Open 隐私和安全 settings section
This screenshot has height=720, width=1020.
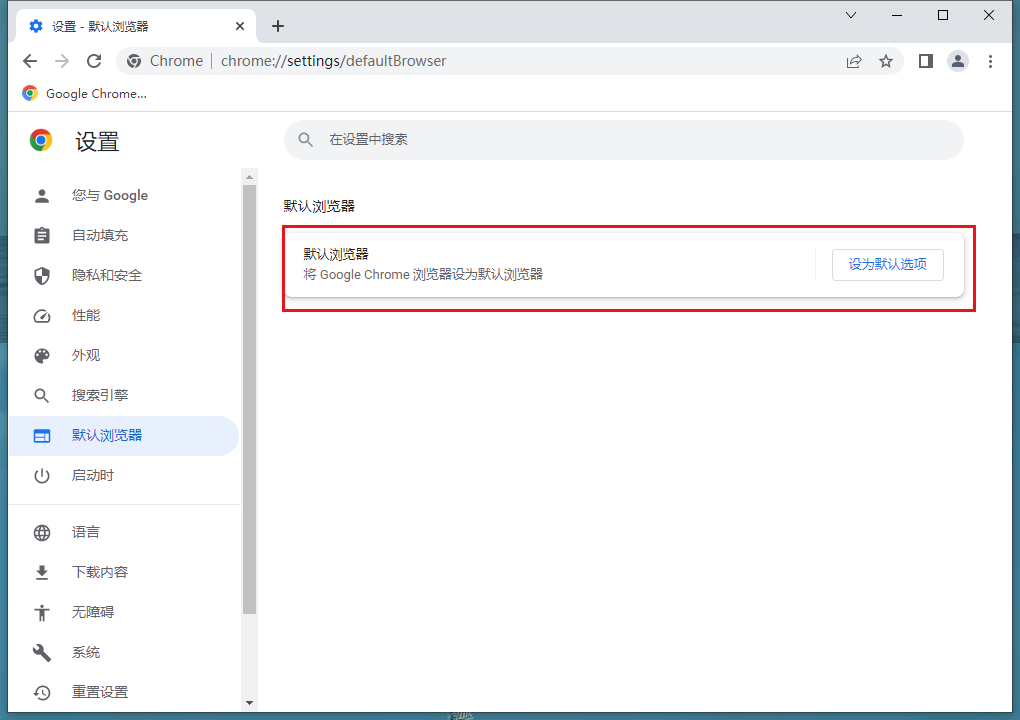click(x=124, y=275)
